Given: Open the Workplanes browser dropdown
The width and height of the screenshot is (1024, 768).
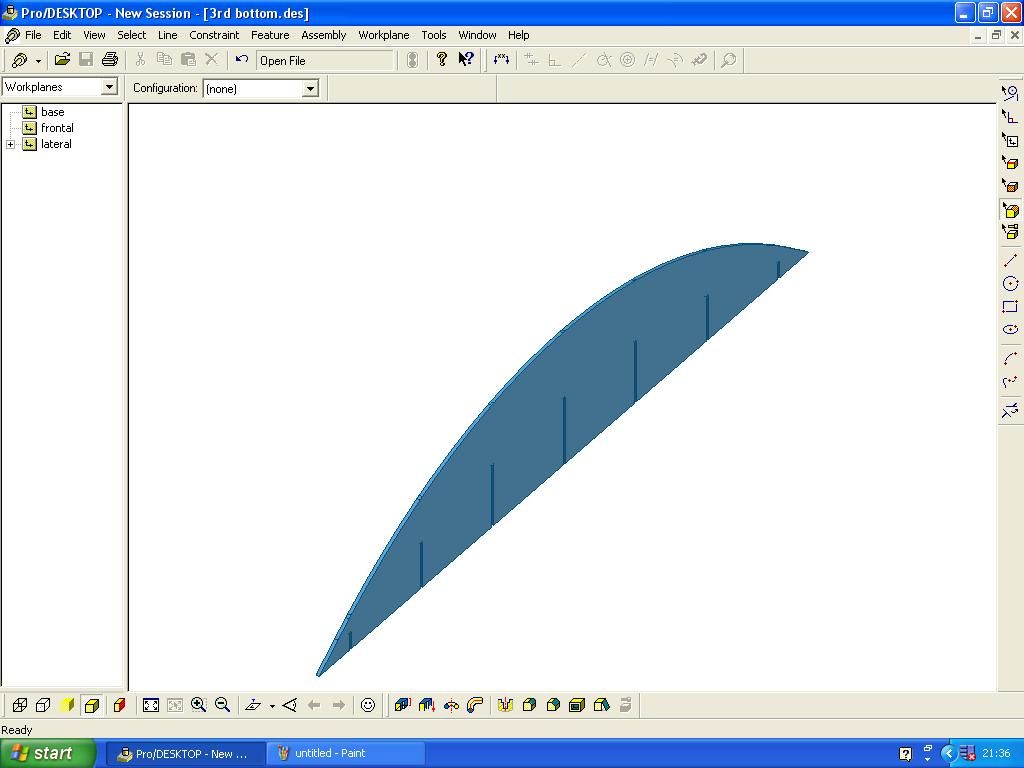Looking at the screenshot, I should 110,87.
